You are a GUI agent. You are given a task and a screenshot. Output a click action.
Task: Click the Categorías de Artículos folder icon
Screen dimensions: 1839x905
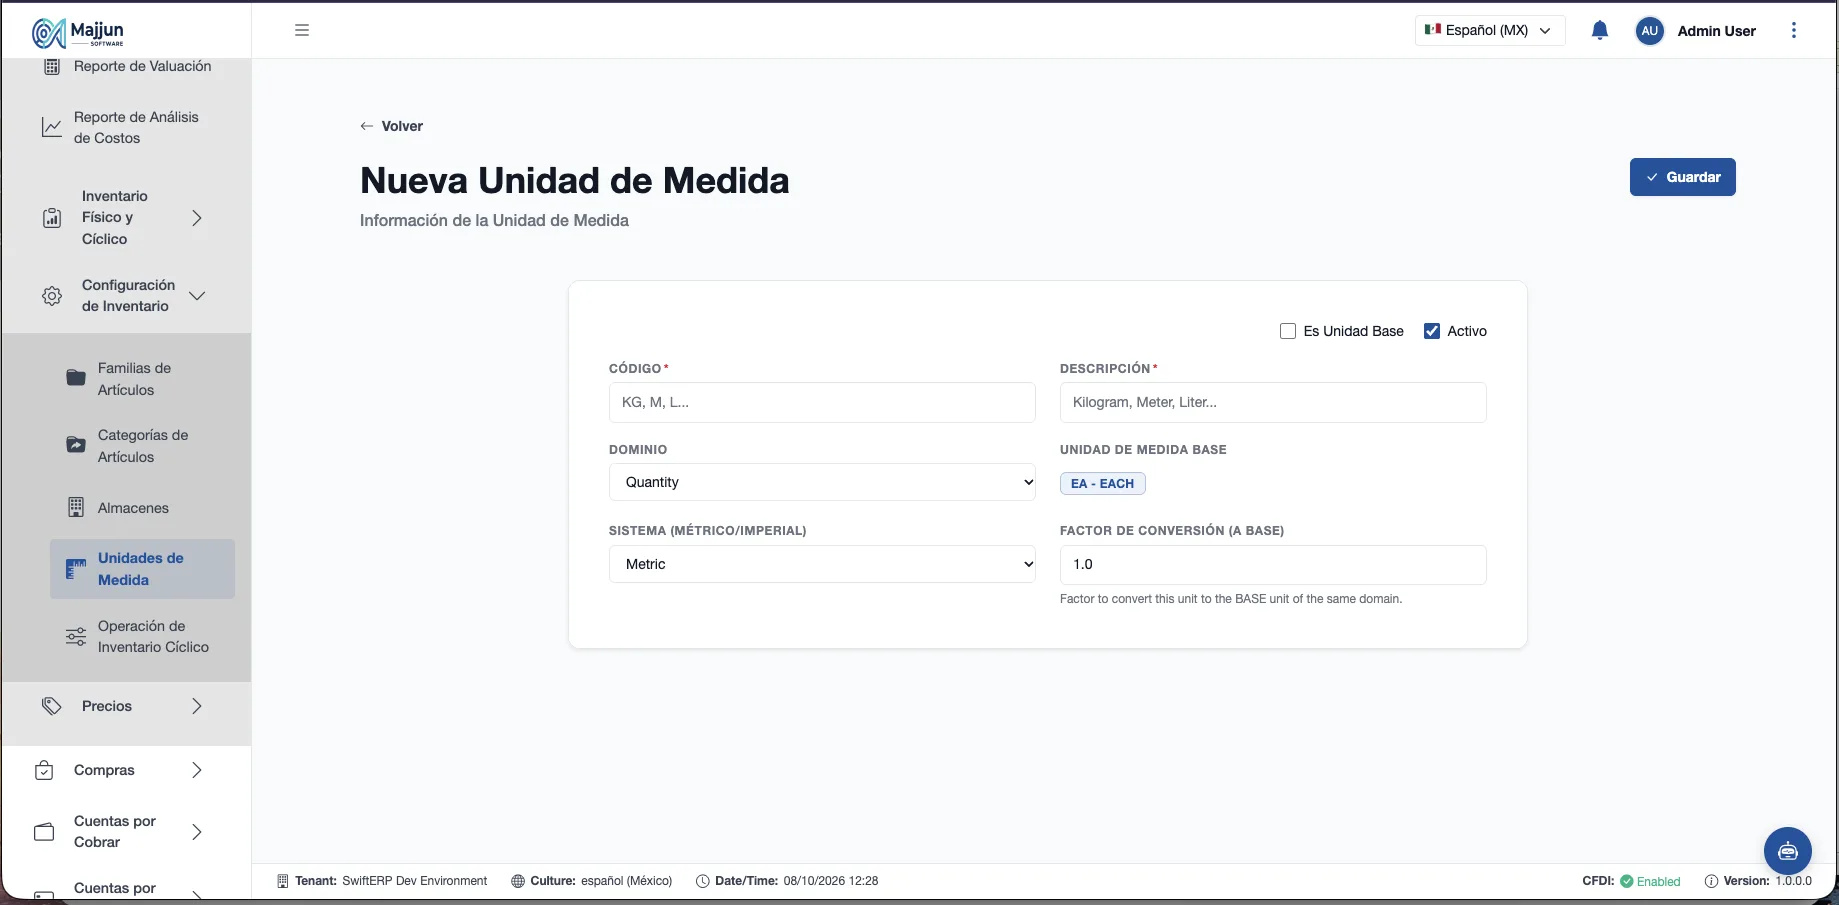(76, 445)
